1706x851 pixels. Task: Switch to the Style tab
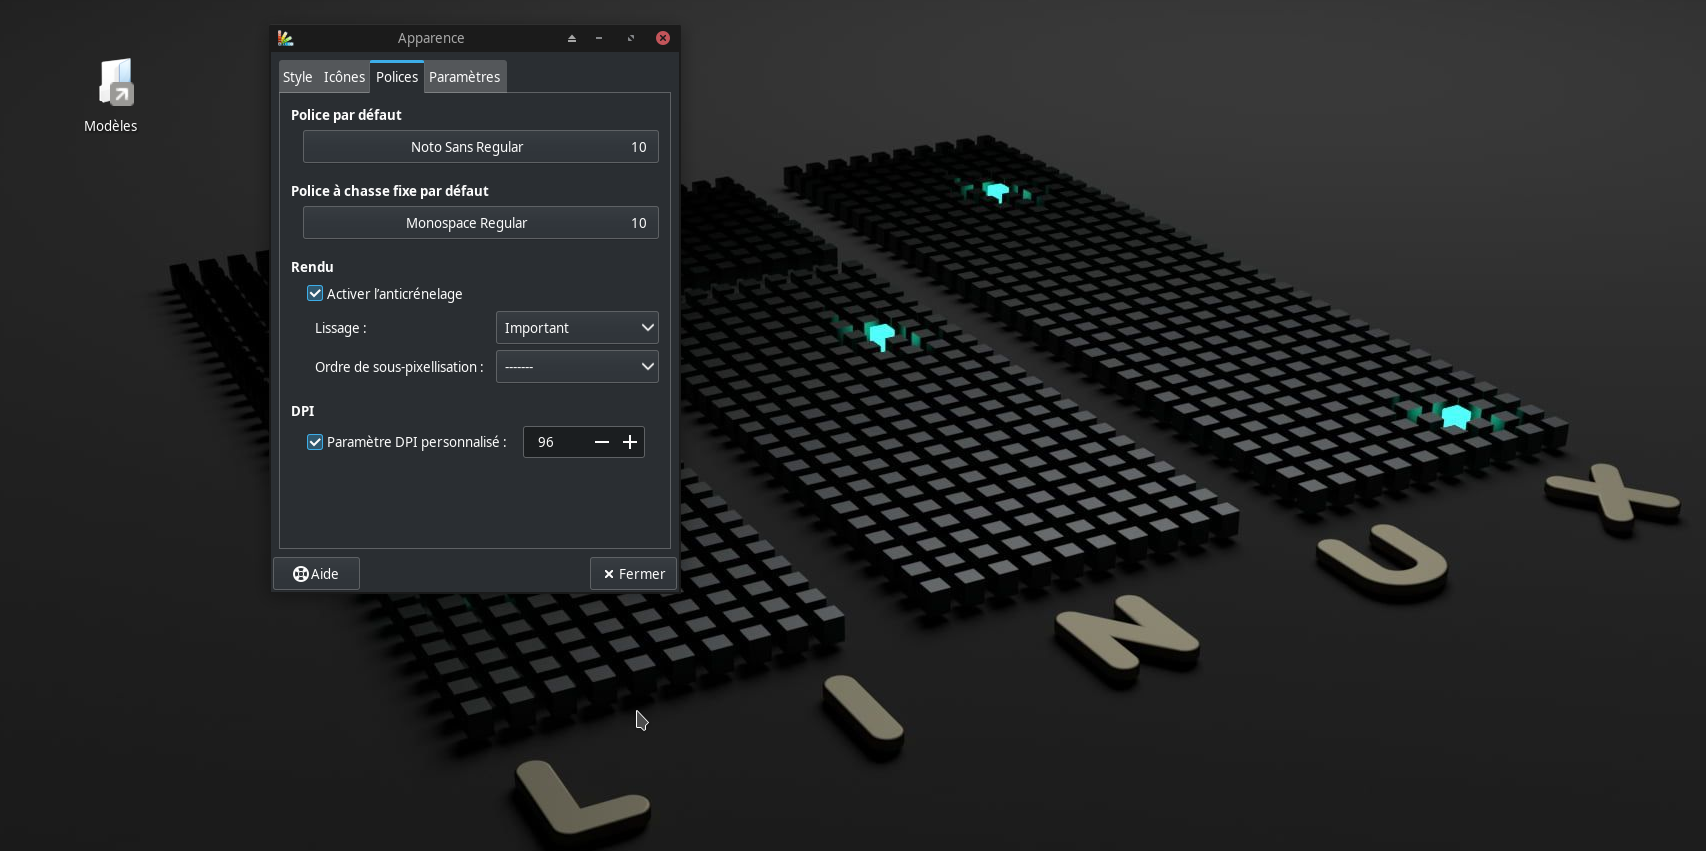tap(297, 77)
